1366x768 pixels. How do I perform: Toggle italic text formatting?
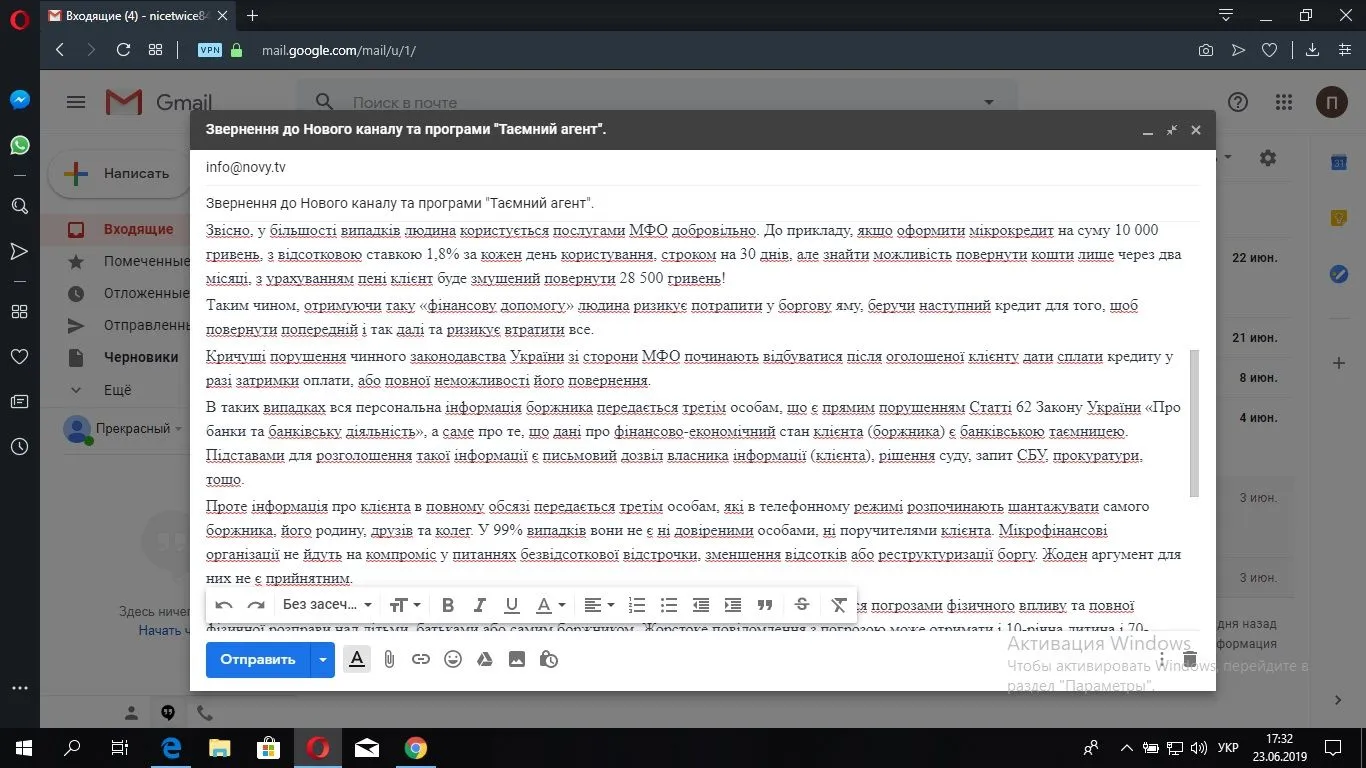coord(480,605)
